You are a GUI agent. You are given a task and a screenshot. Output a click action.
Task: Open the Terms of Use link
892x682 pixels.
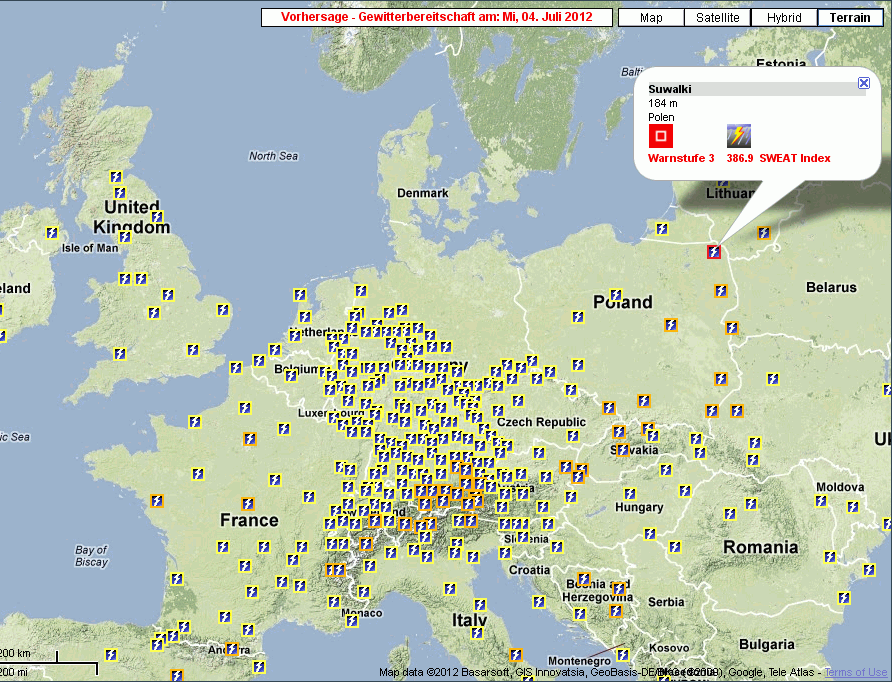pos(856,672)
